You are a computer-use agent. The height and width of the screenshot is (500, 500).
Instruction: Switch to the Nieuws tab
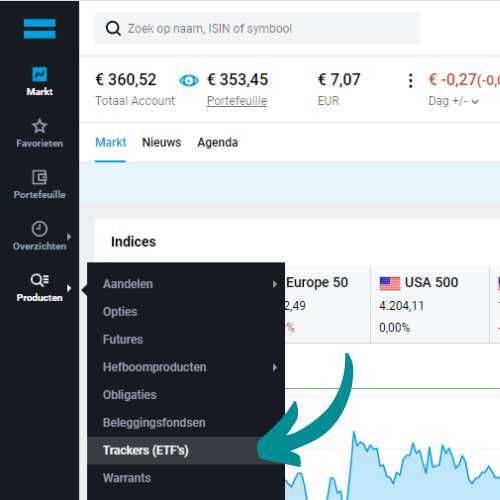tap(161, 143)
